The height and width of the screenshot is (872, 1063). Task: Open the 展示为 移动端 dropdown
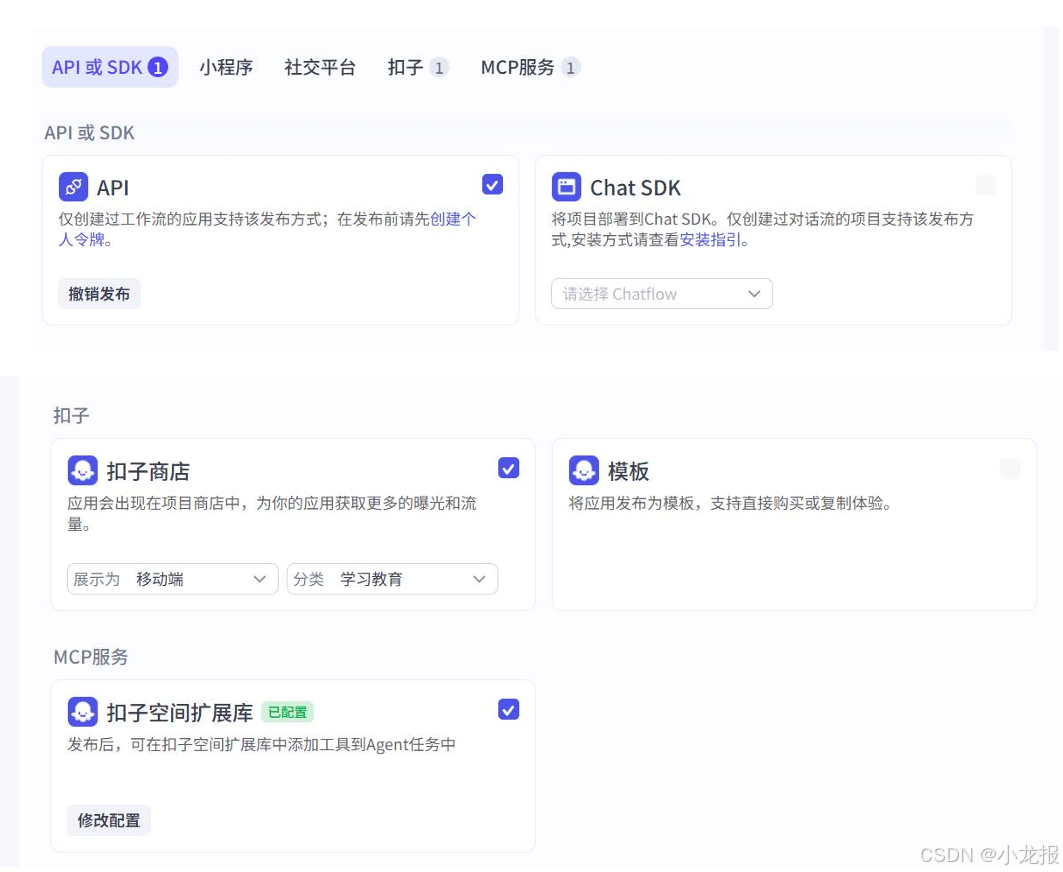(x=172, y=578)
